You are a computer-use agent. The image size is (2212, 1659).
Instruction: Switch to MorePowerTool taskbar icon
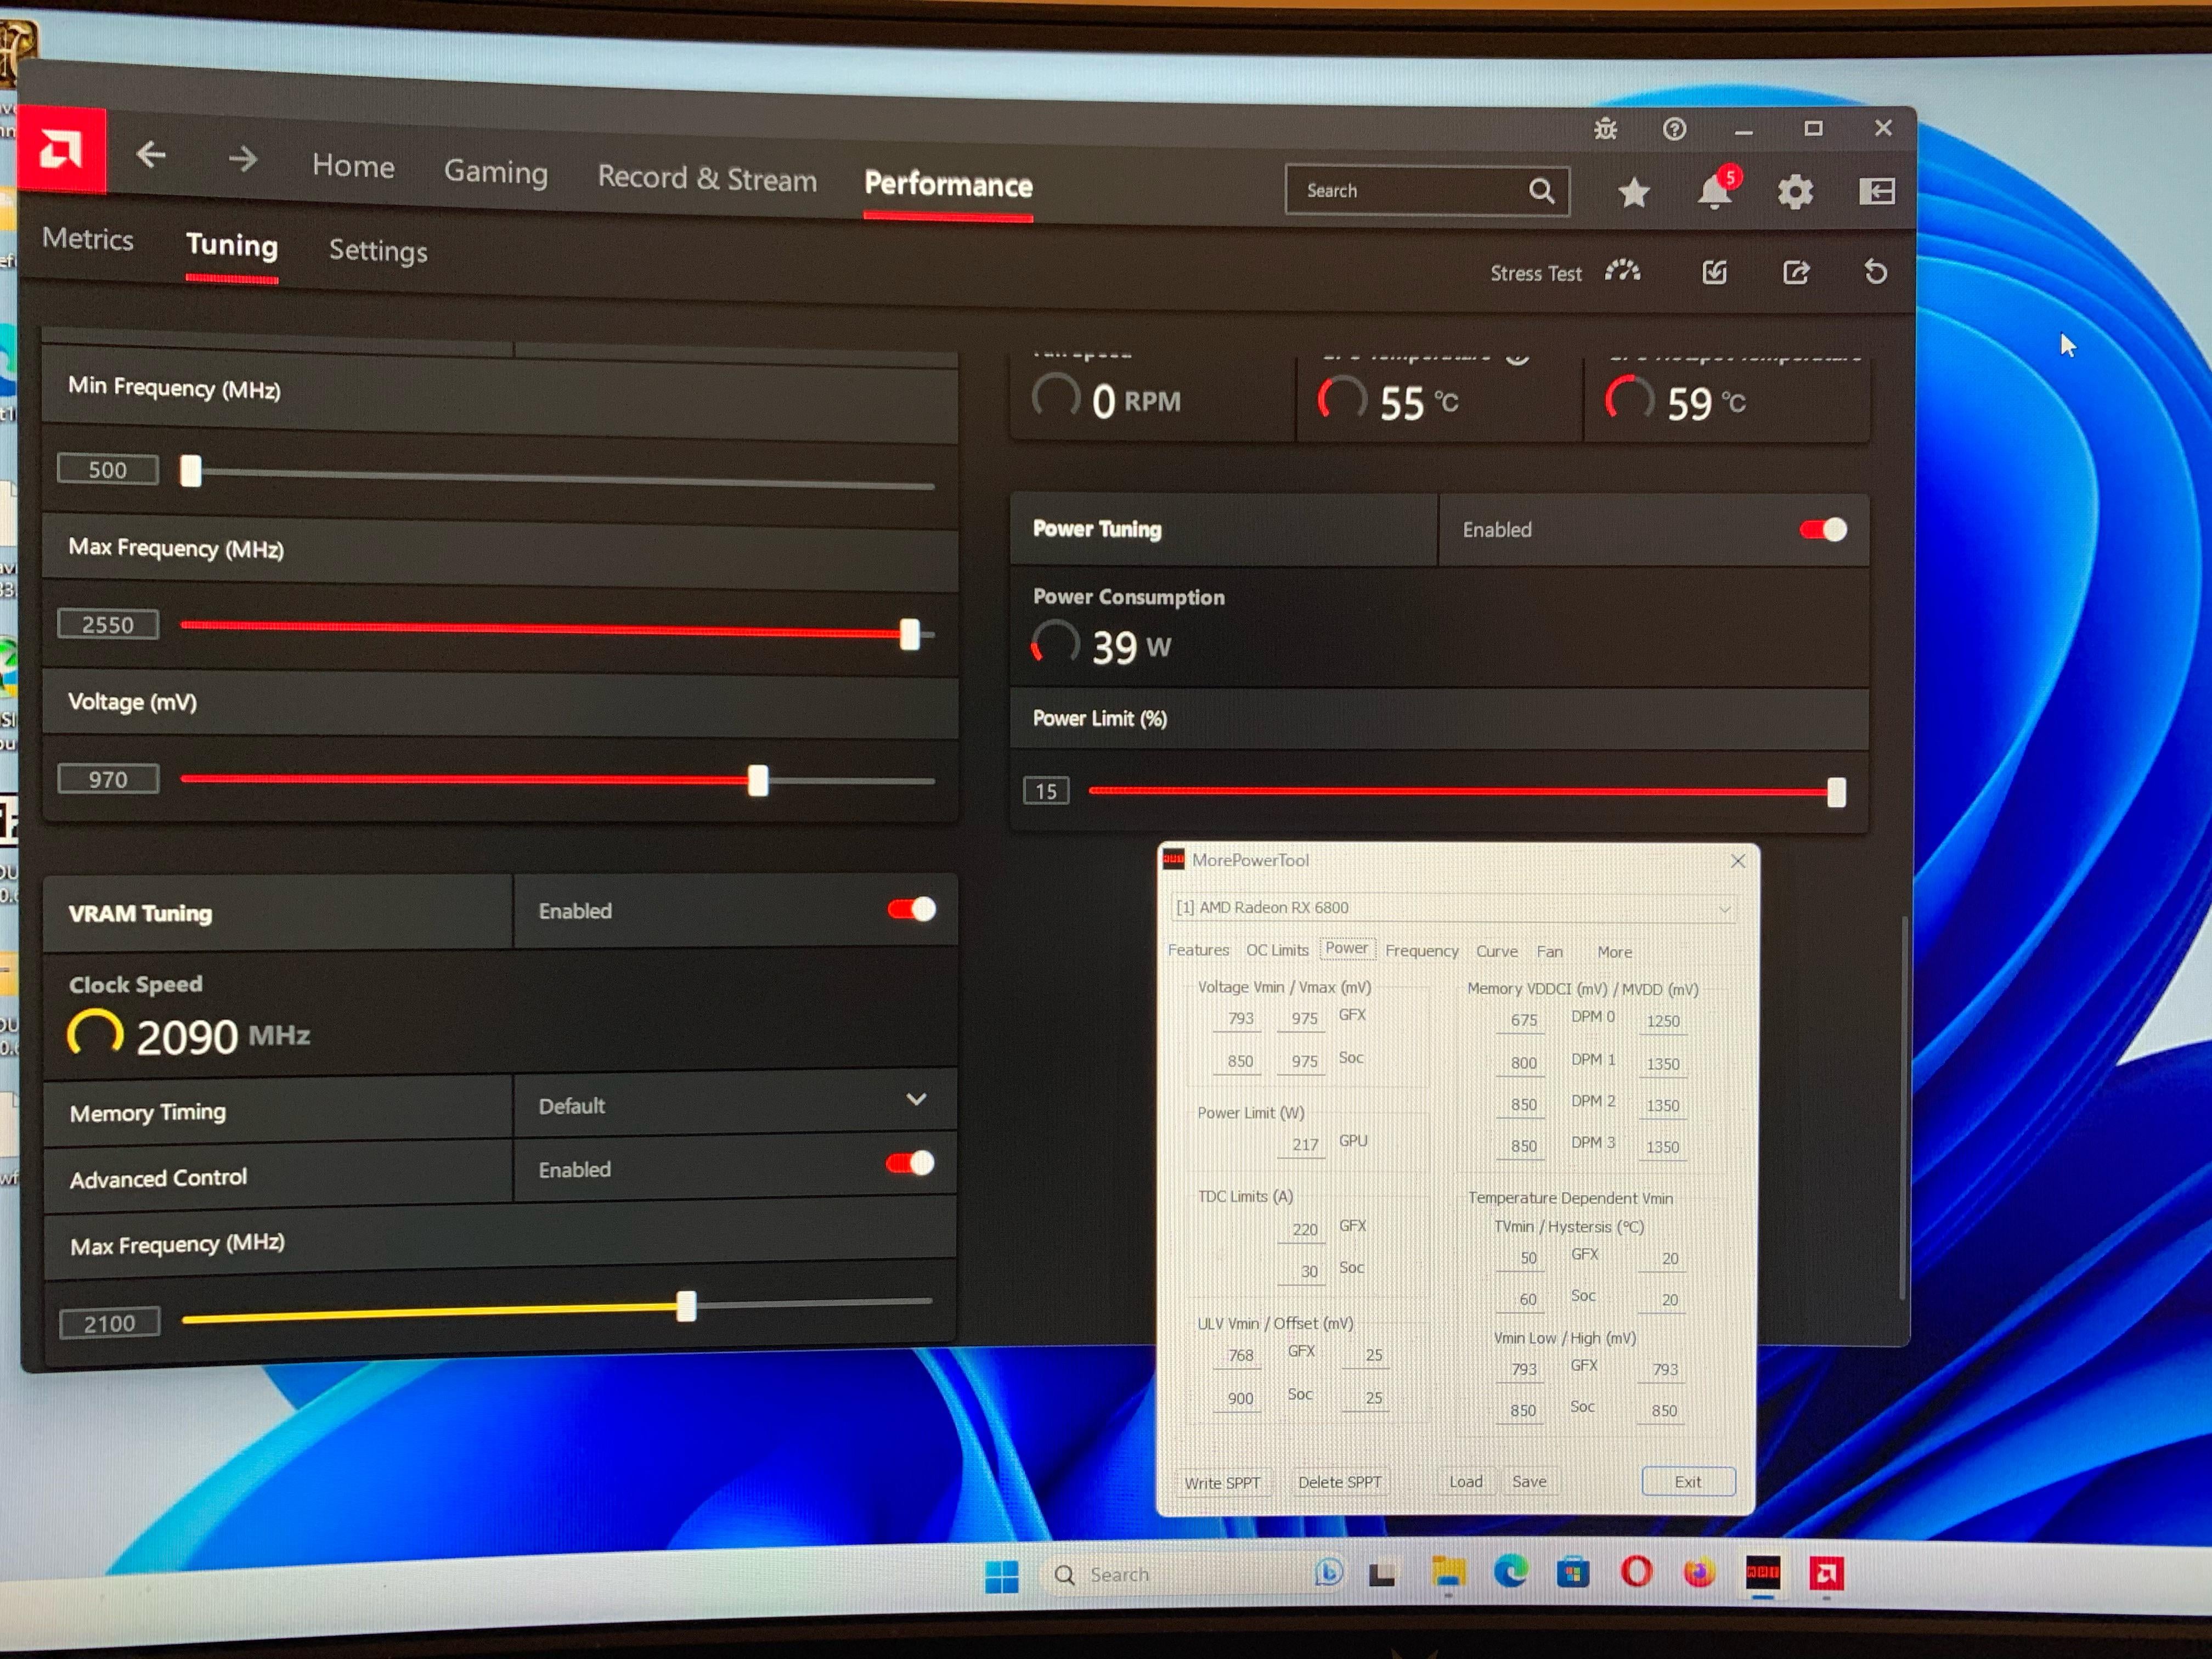point(1763,1573)
